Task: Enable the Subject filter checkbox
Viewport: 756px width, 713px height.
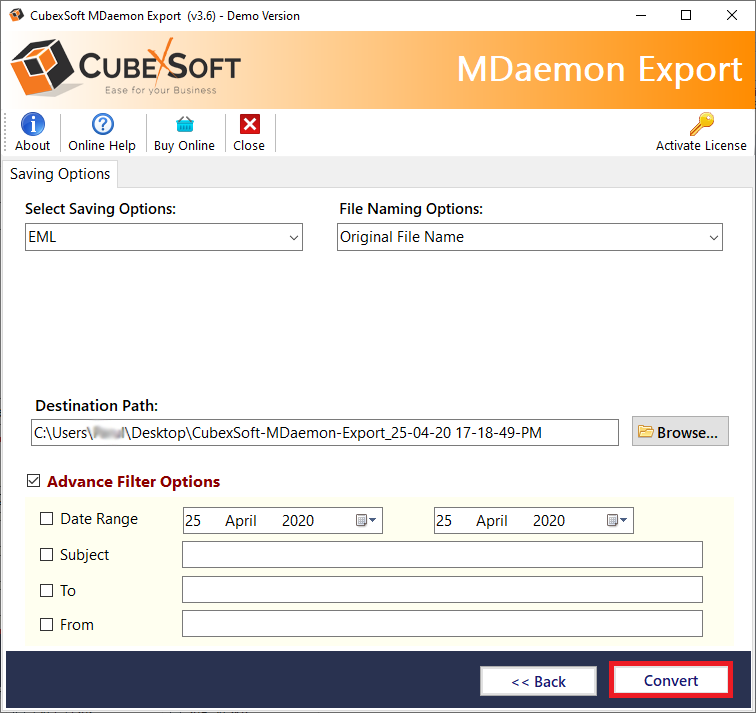Action: click(x=46, y=555)
